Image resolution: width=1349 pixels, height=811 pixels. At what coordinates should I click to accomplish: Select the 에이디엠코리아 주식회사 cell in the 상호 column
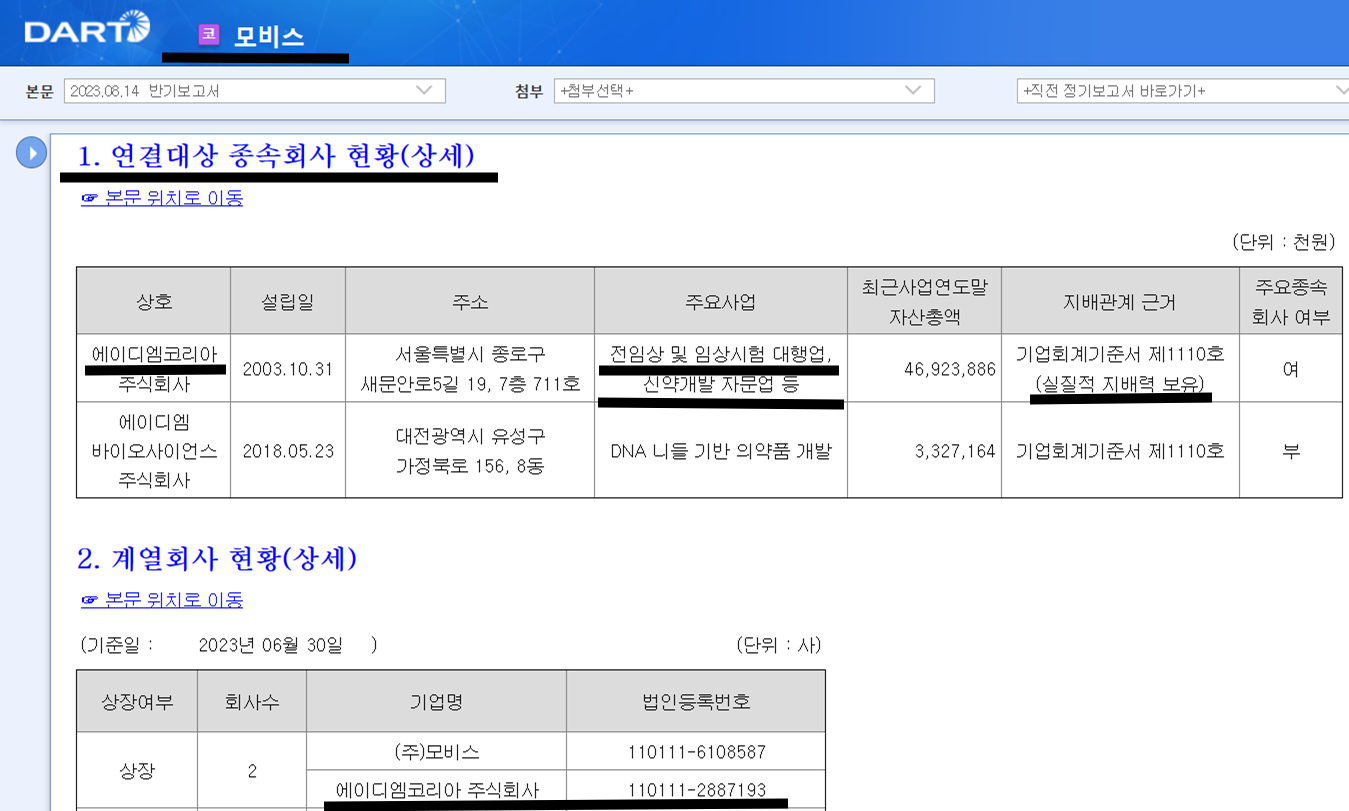point(154,368)
